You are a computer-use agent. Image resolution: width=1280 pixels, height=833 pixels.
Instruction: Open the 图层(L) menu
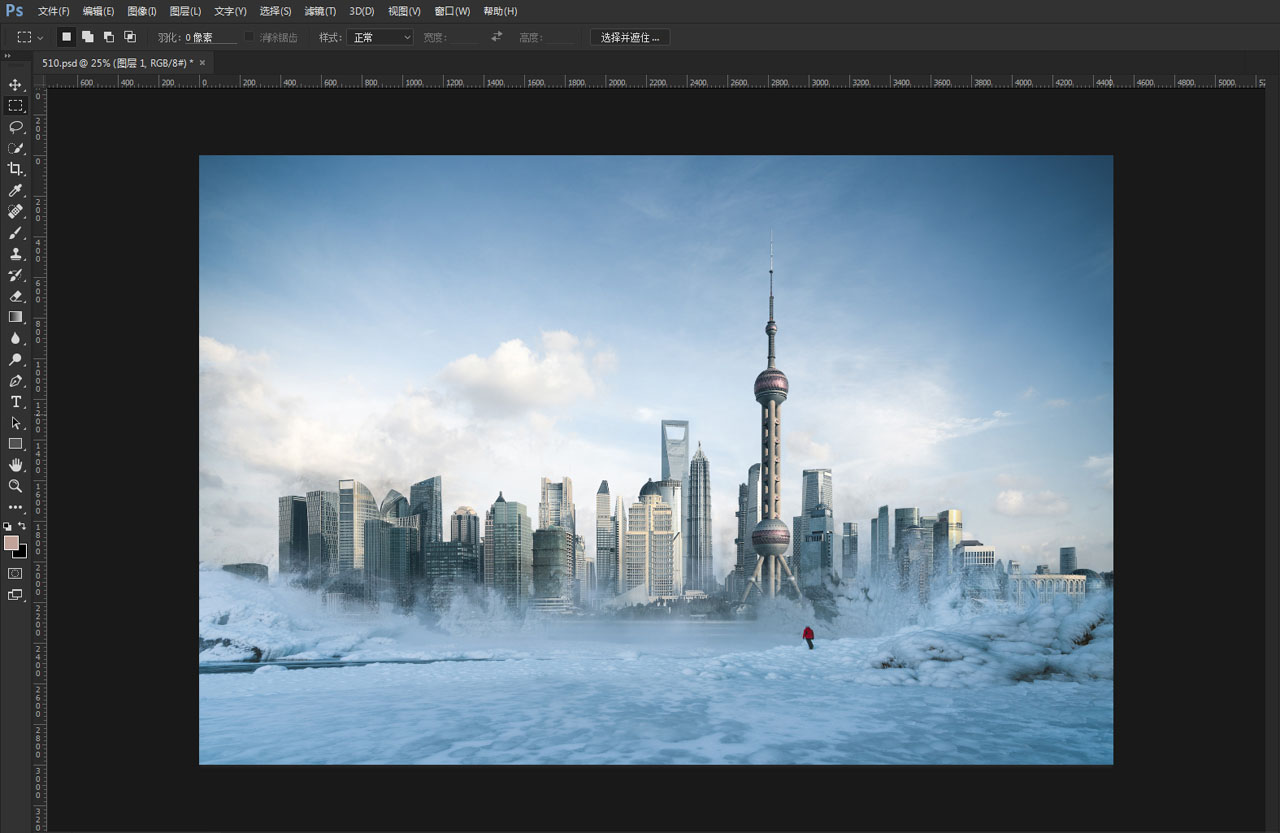tap(185, 11)
